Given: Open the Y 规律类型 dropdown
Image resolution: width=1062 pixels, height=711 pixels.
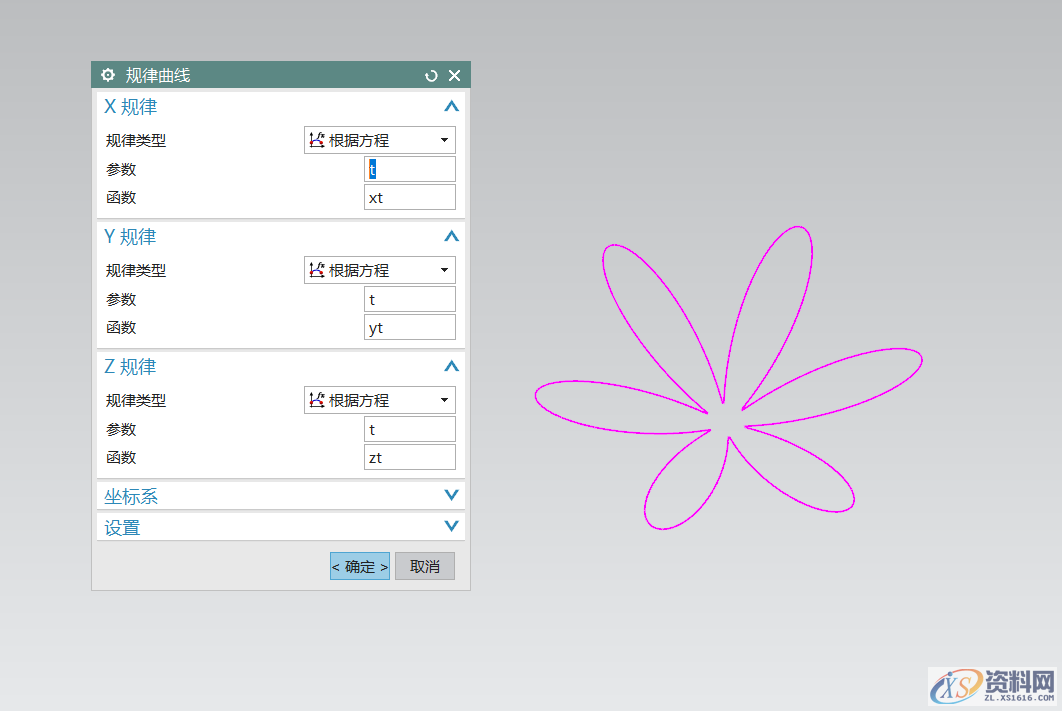Looking at the screenshot, I should (380, 270).
